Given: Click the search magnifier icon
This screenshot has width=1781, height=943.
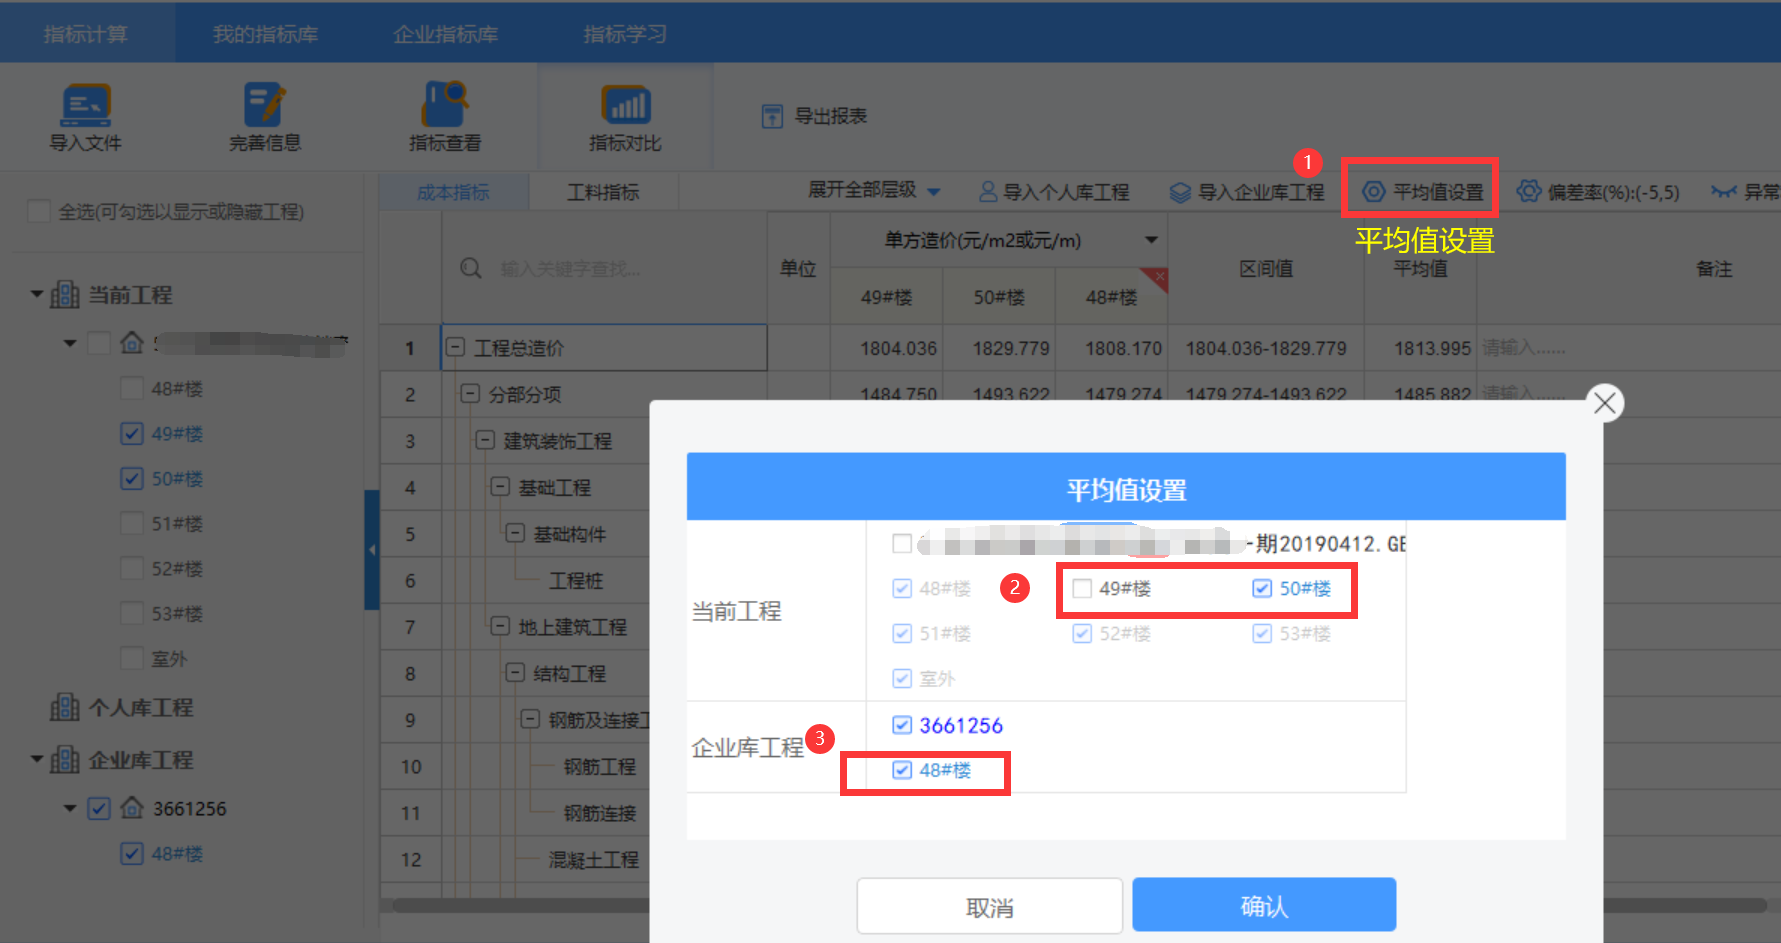Looking at the screenshot, I should (x=471, y=268).
